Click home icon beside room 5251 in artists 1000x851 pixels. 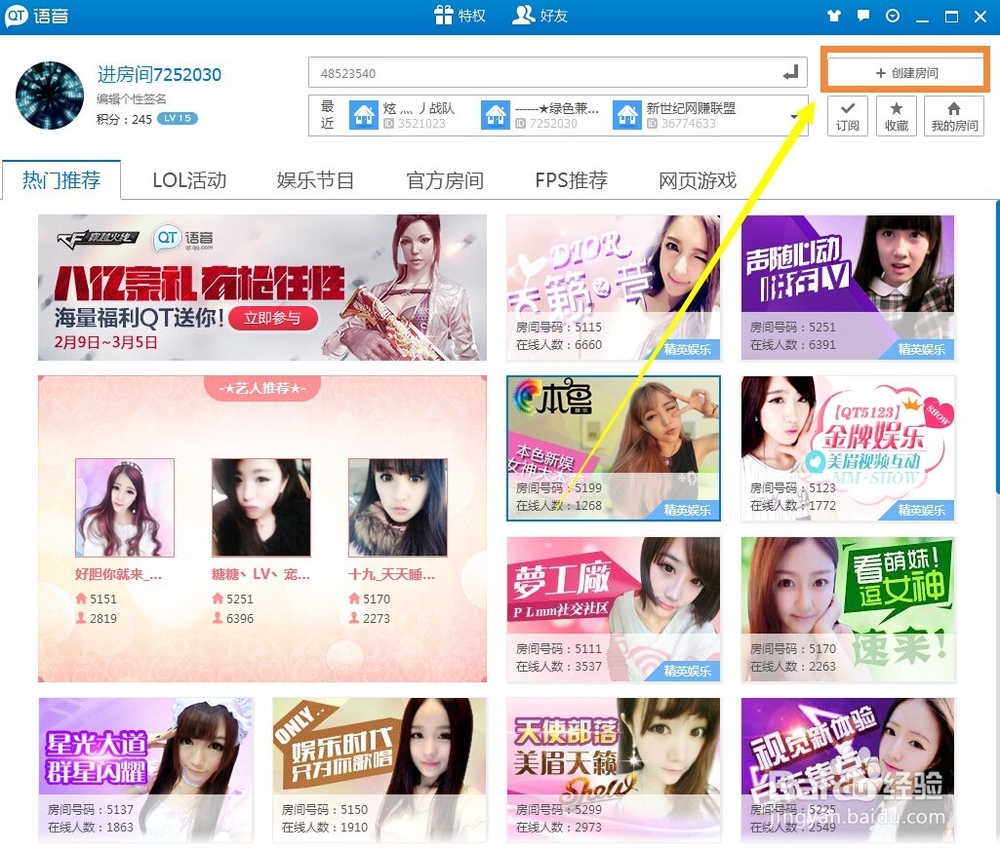click(x=217, y=598)
